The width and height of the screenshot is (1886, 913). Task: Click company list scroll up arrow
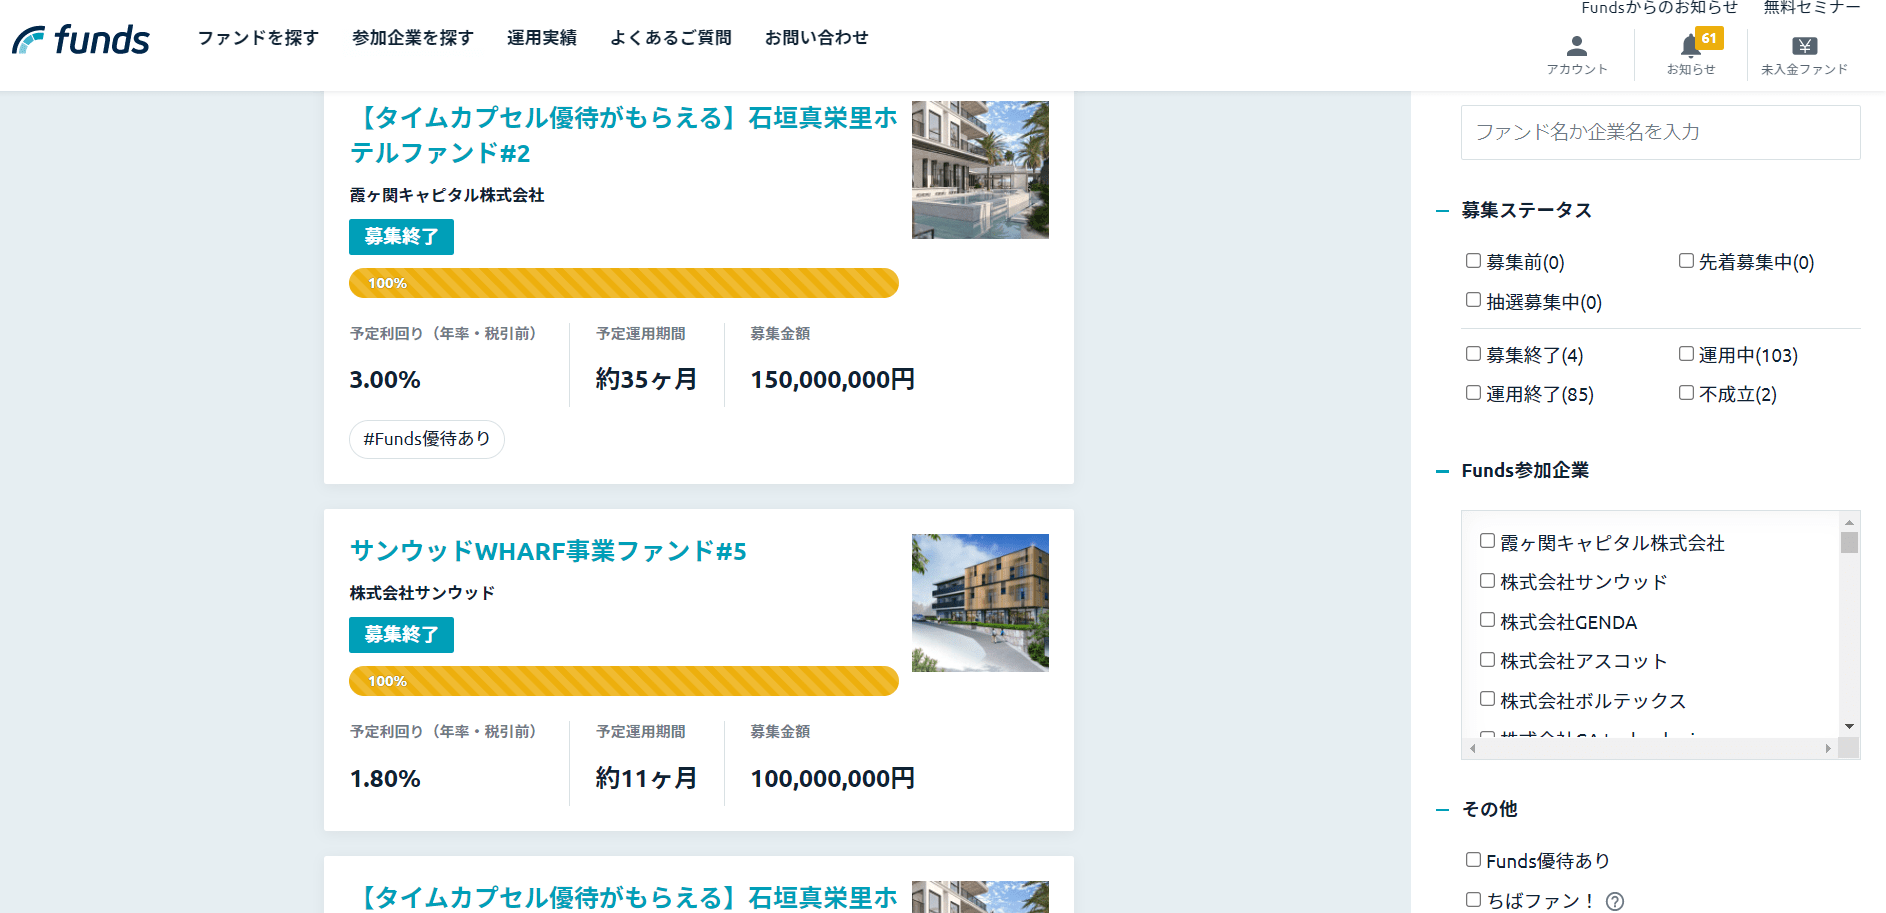[x=1849, y=522]
